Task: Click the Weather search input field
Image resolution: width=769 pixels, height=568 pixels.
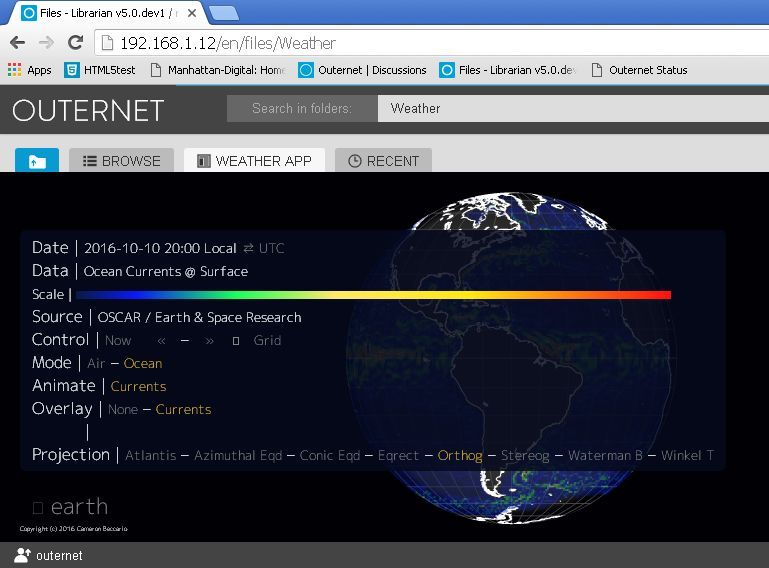Action: click(x=573, y=108)
